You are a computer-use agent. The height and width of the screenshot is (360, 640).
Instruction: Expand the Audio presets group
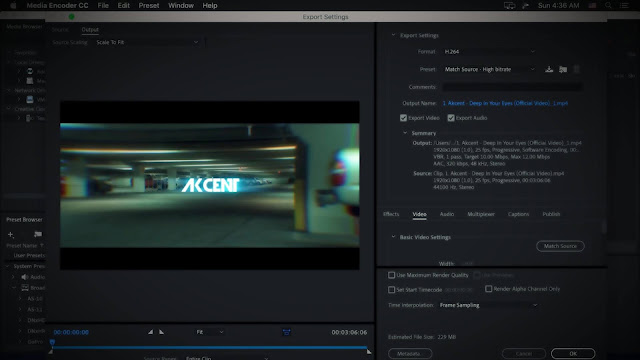pos(13,277)
